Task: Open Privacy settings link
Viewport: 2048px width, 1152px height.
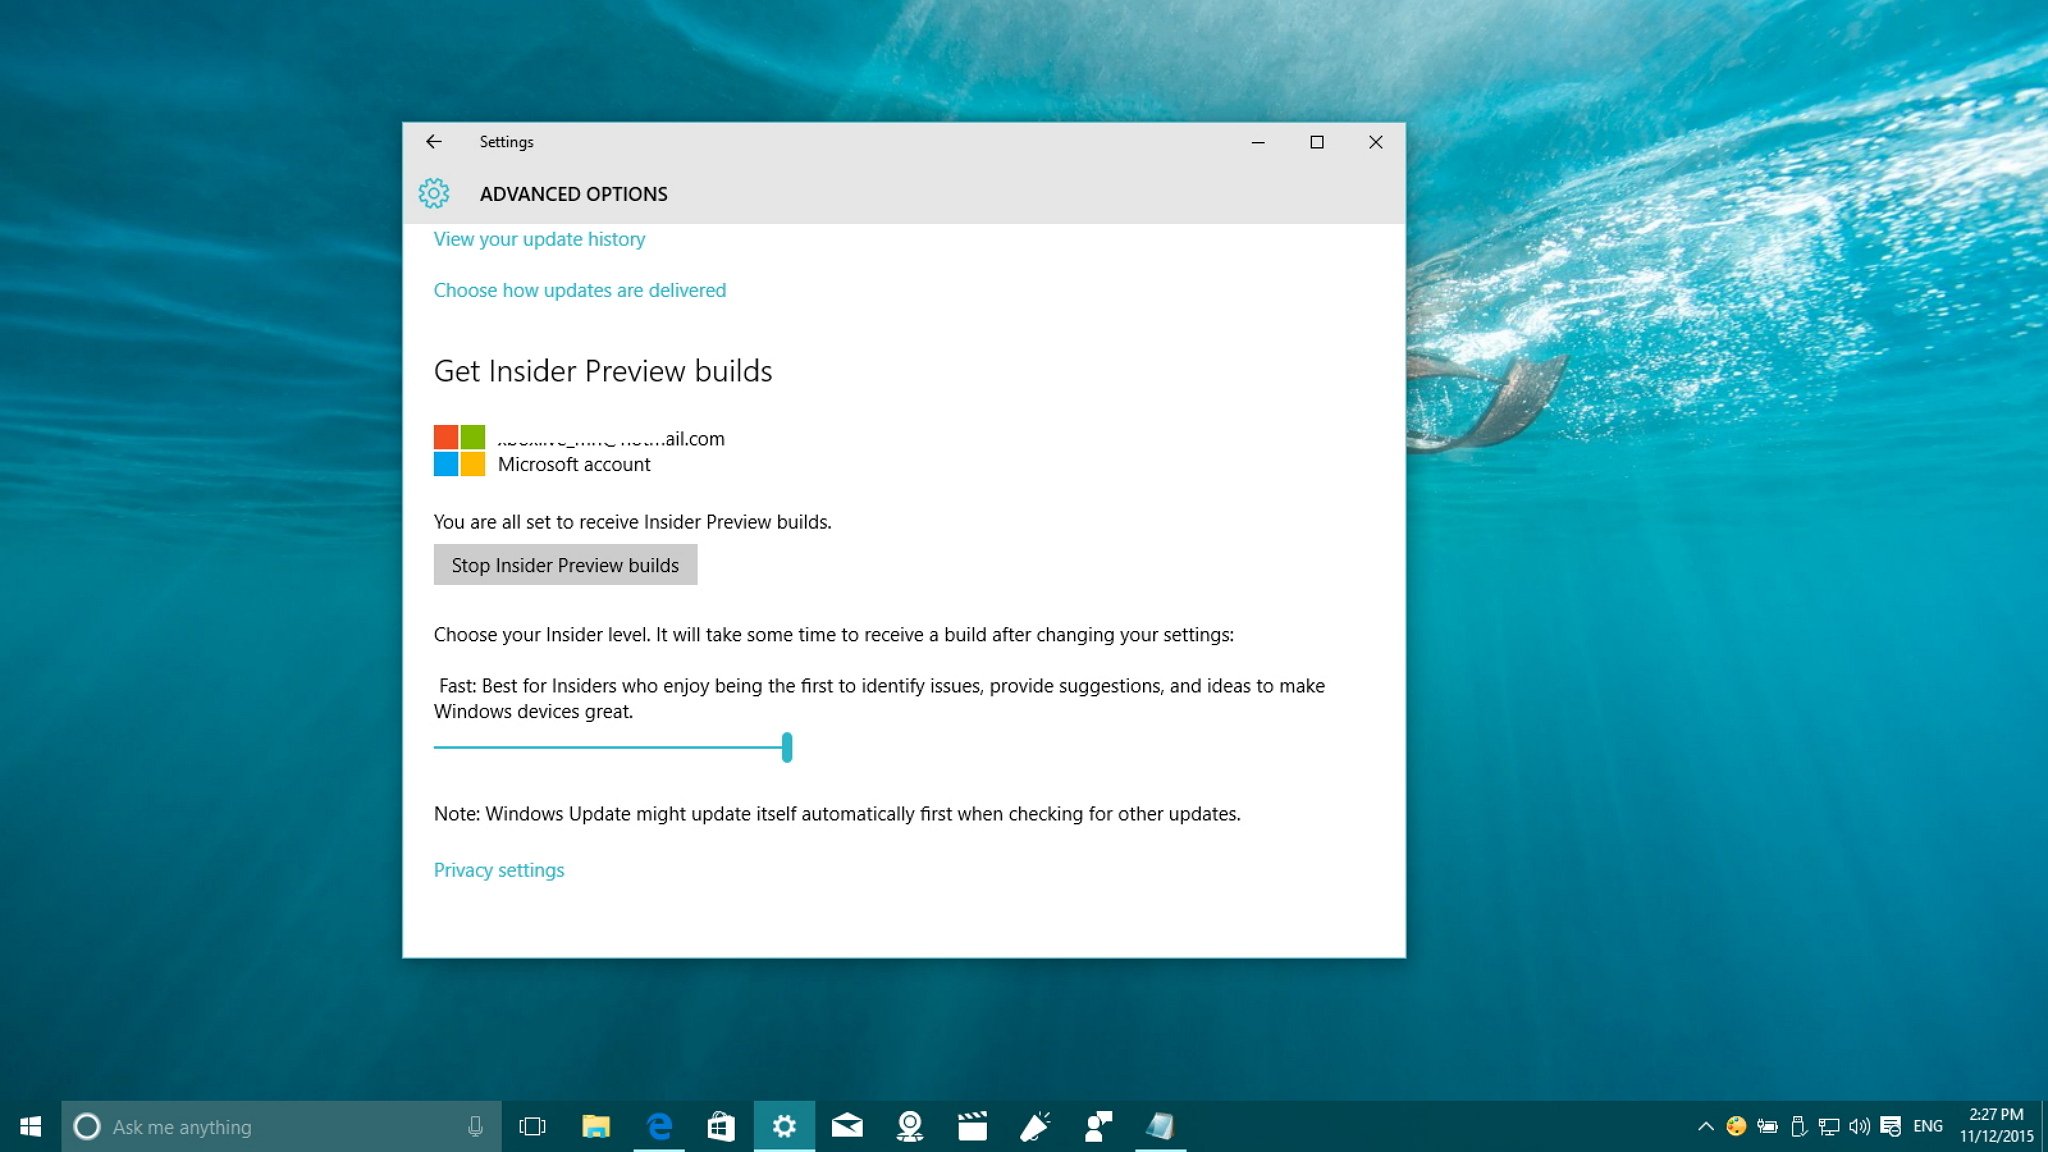Action: pos(499,869)
